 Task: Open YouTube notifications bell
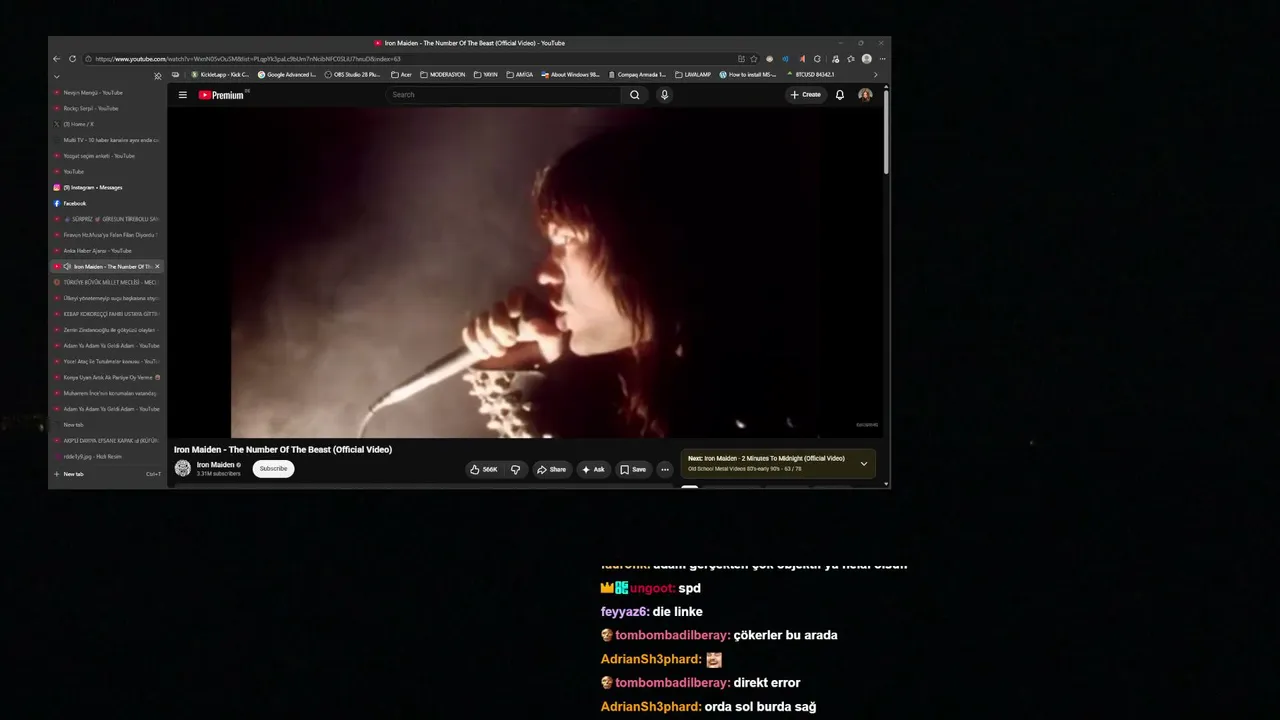point(840,95)
